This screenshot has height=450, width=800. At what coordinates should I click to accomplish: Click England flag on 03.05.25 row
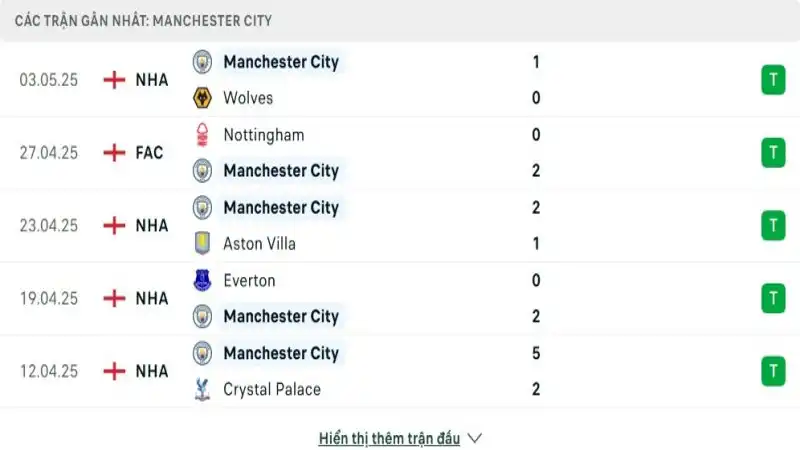click(115, 80)
